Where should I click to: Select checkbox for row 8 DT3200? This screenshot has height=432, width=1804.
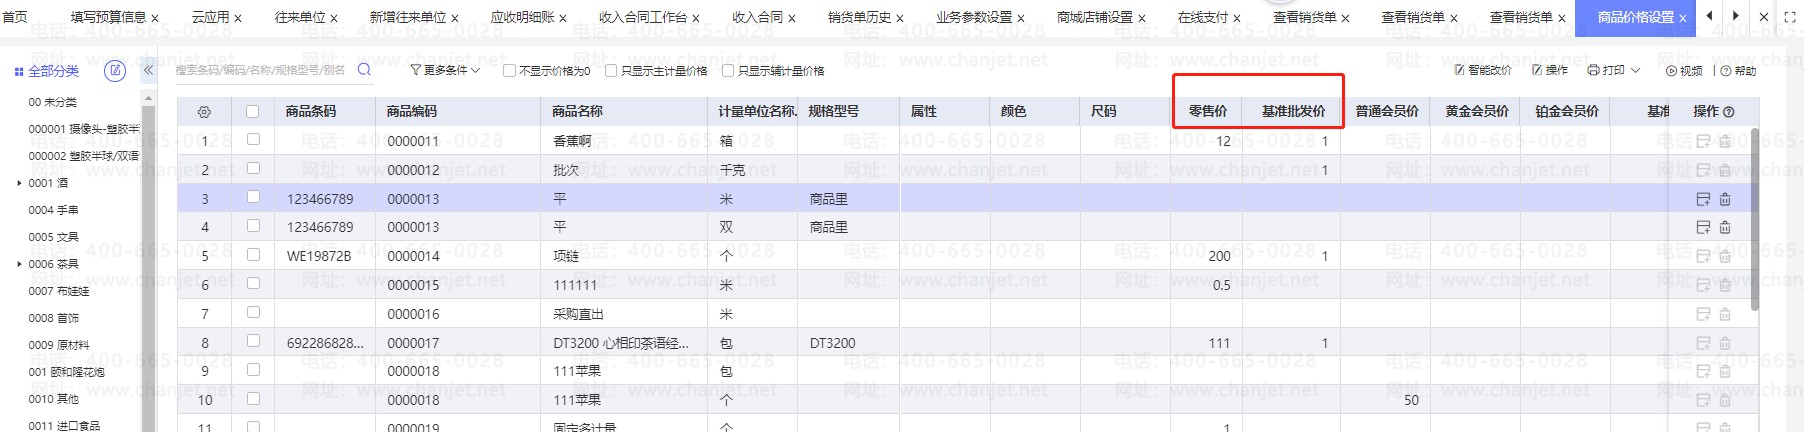click(x=253, y=341)
